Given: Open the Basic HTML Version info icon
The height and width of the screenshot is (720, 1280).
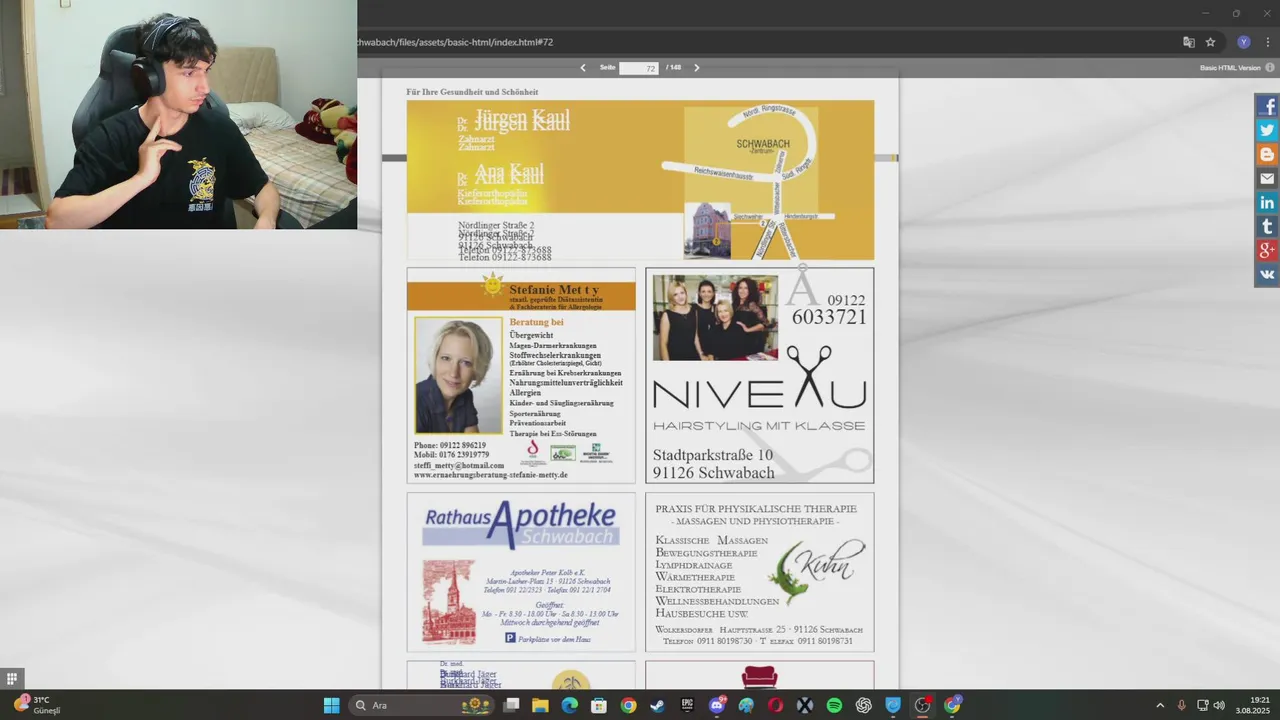Looking at the screenshot, I should pyautogui.click(x=1270, y=68).
